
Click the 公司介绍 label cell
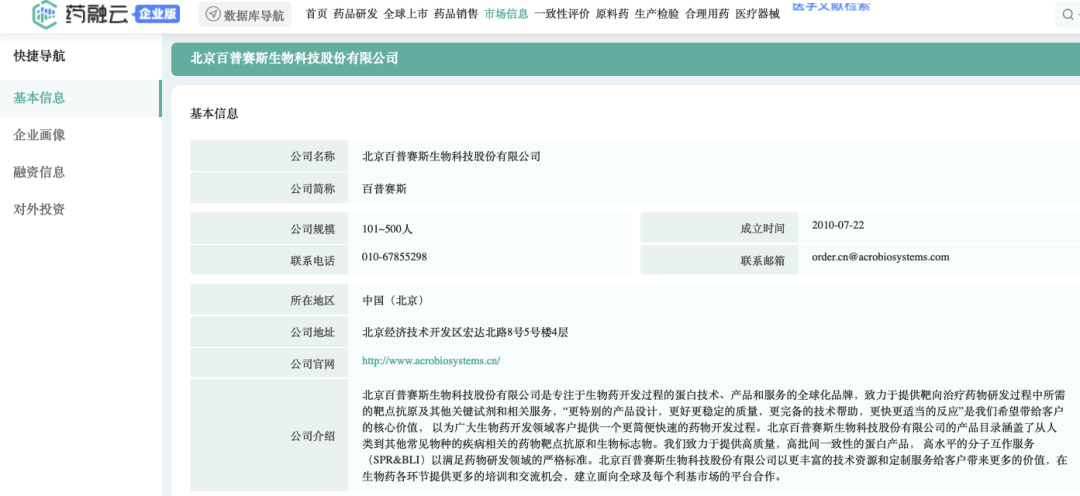pos(269,435)
